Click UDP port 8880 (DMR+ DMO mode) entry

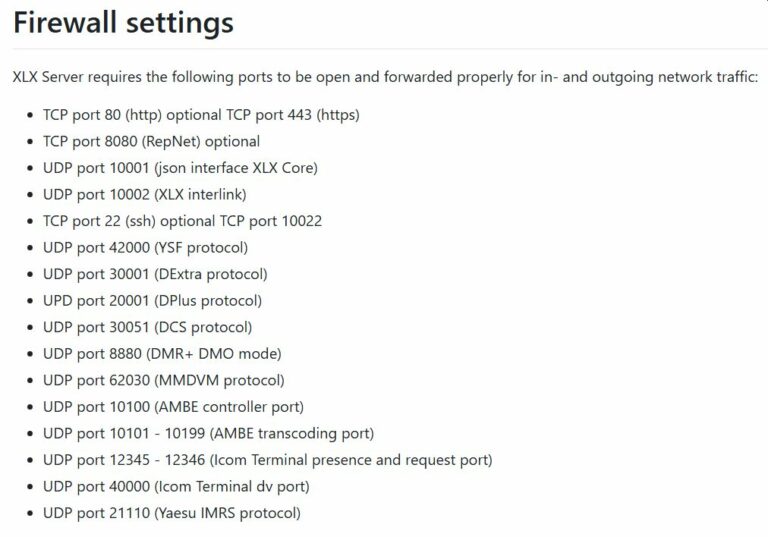[x=162, y=353]
